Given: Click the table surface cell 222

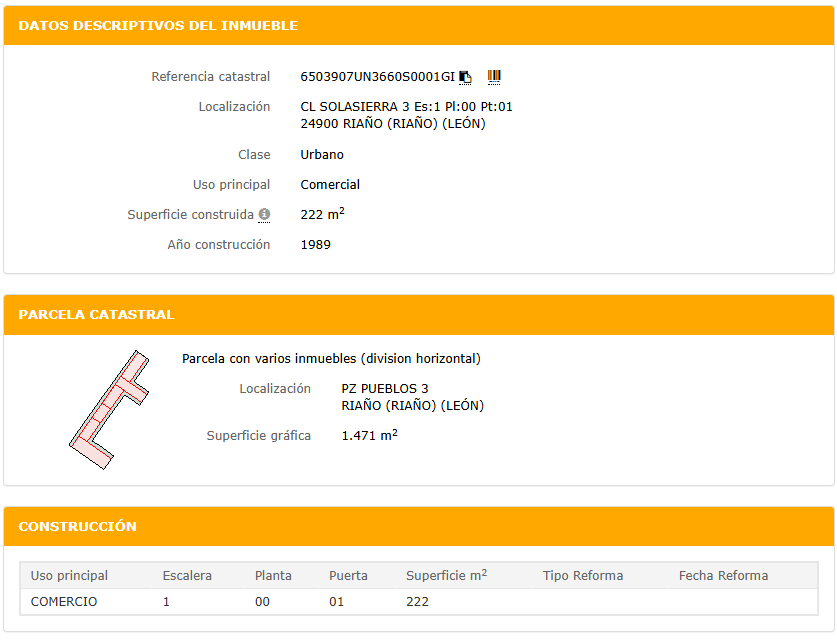Looking at the screenshot, I should tap(417, 602).
